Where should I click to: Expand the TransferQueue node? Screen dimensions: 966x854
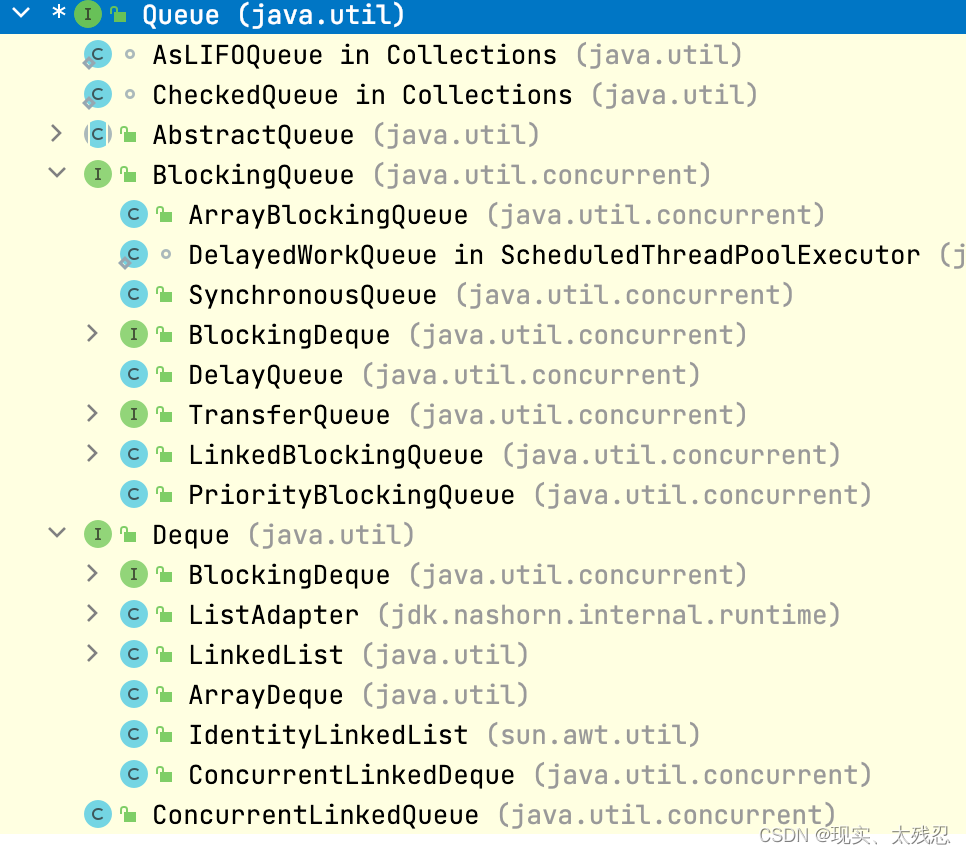pyautogui.click(x=92, y=413)
